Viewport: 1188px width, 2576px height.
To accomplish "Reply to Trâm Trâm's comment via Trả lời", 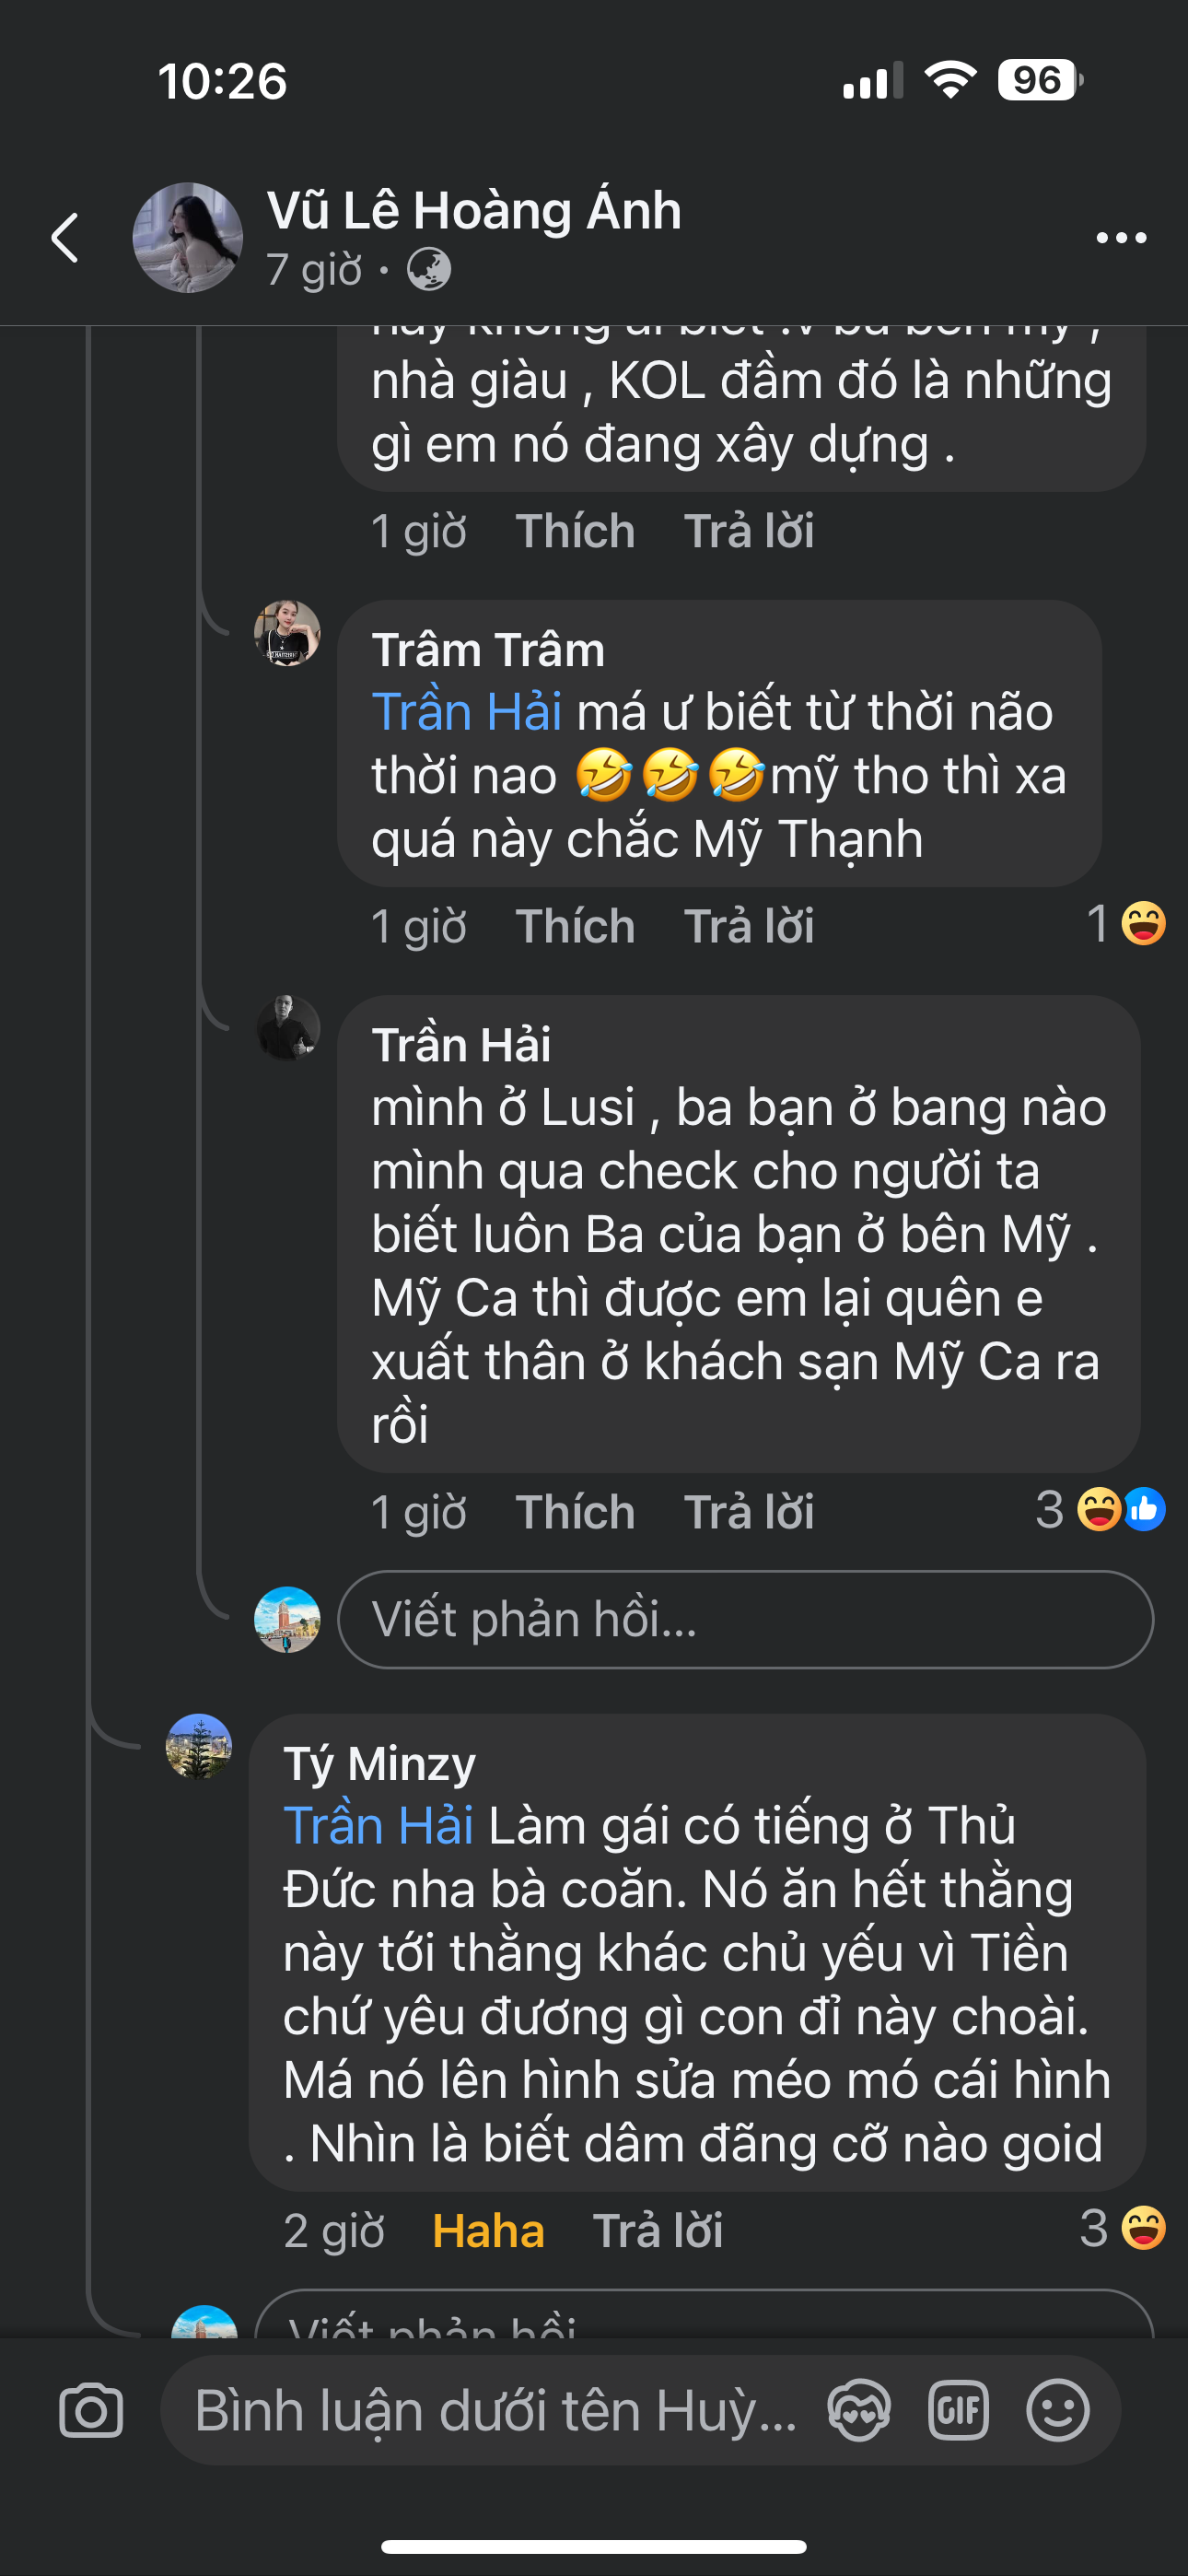I will click(x=748, y=926).
